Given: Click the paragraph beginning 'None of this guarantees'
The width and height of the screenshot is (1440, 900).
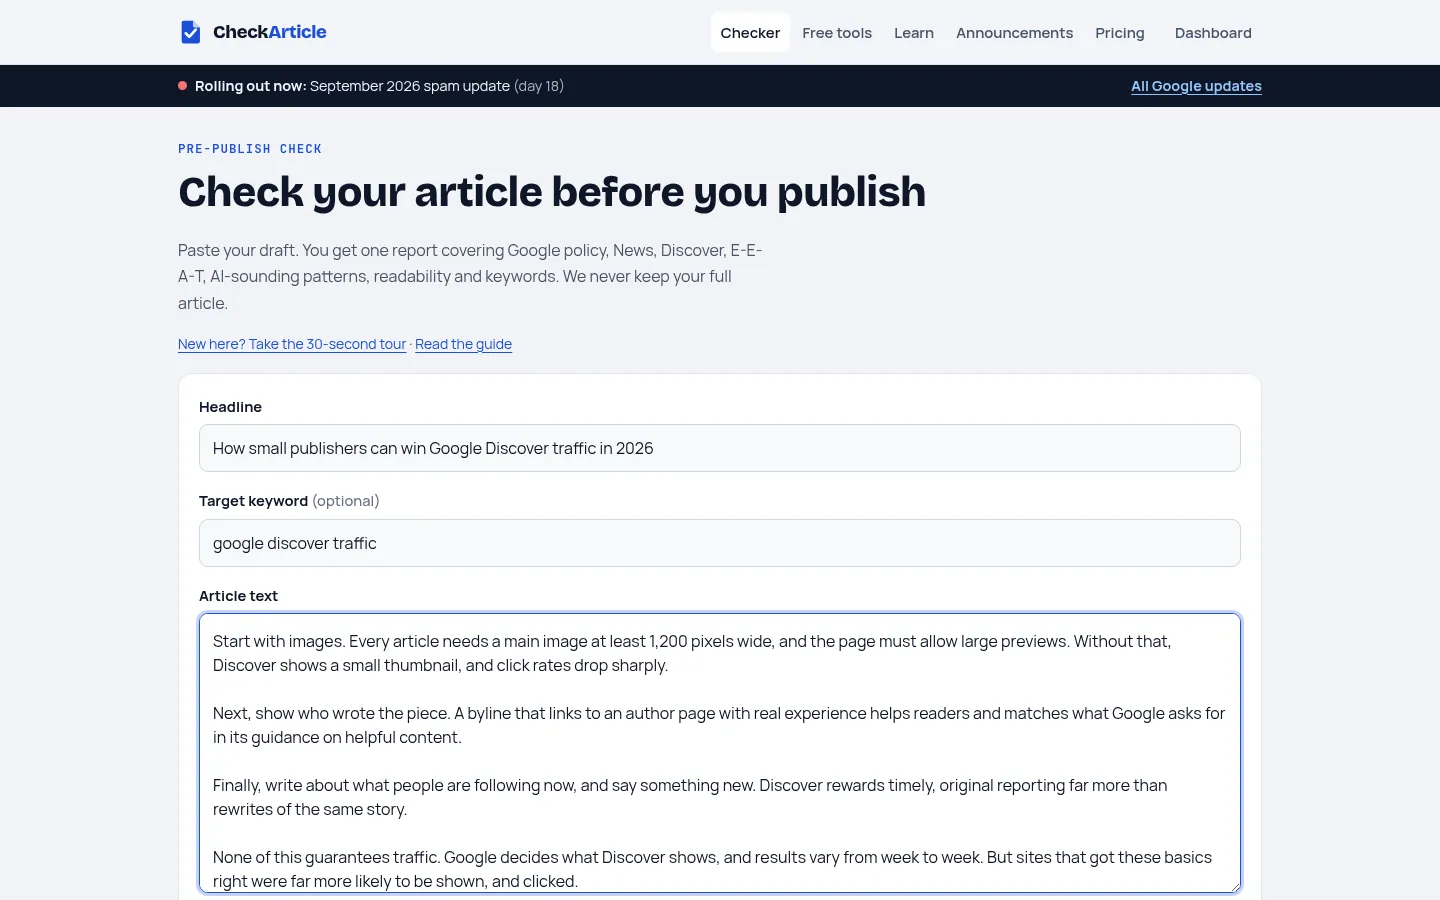Looking at the screenshot, I should click(x=712, y=869).
